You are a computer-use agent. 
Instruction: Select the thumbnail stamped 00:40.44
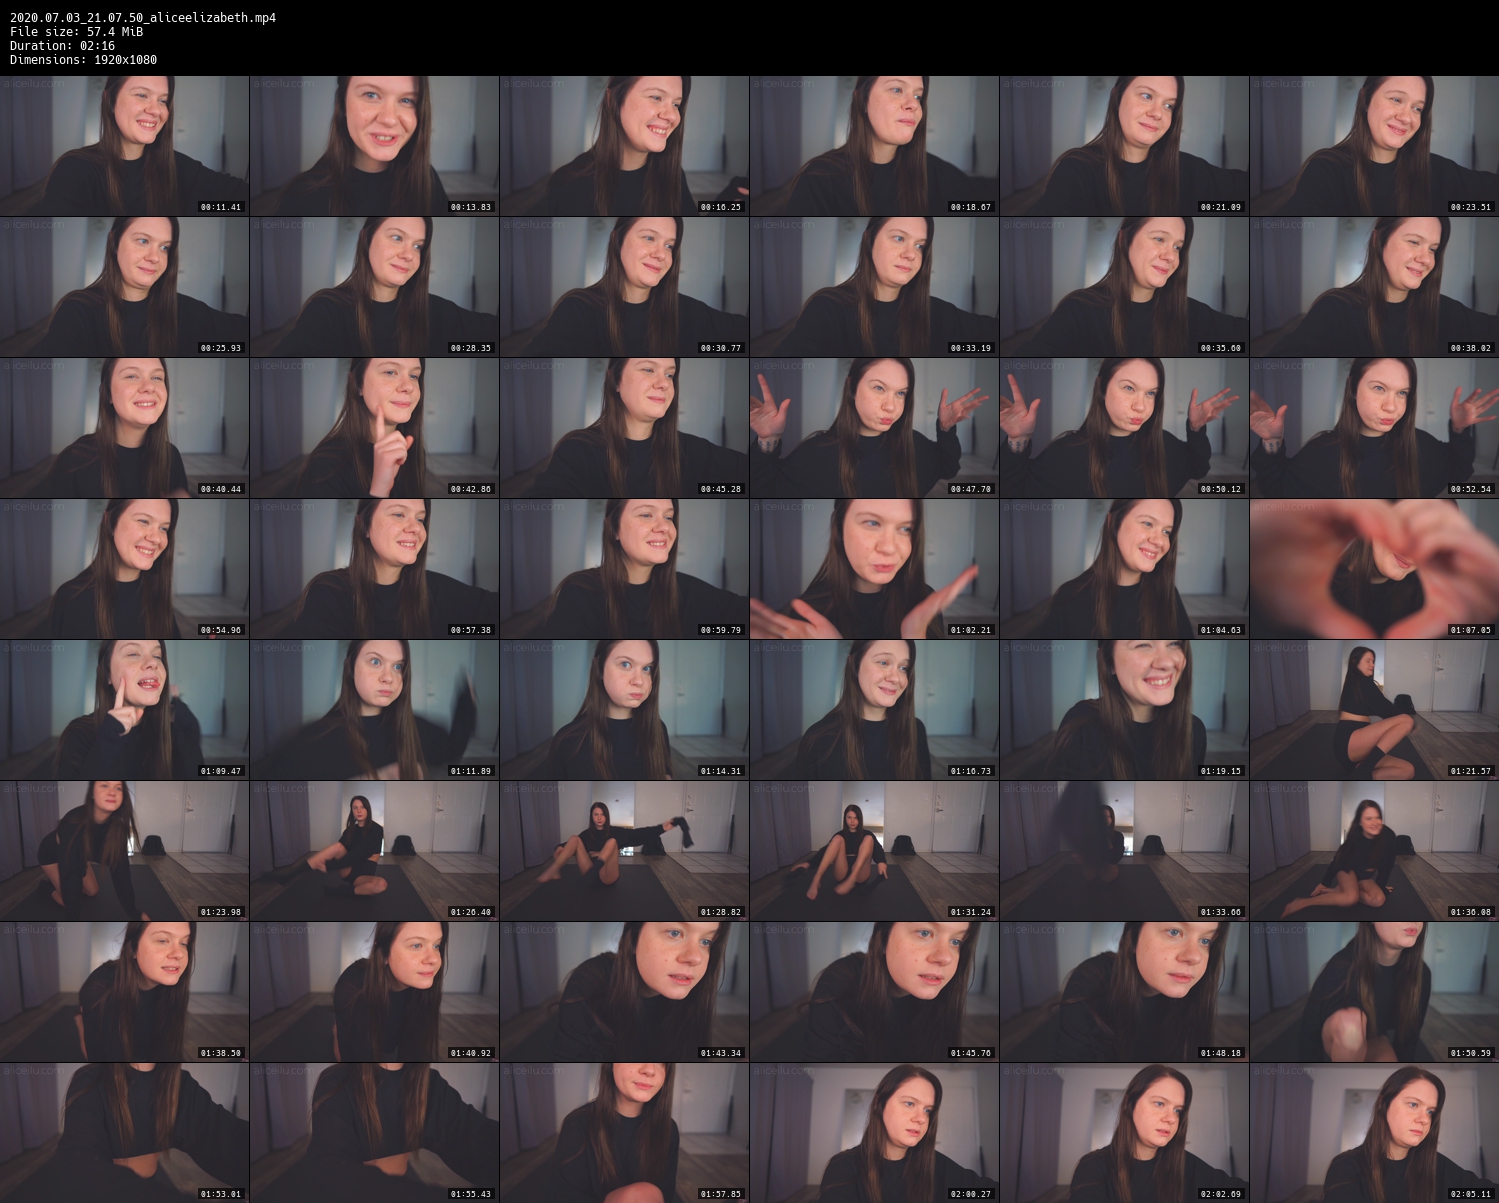(124, 427)
